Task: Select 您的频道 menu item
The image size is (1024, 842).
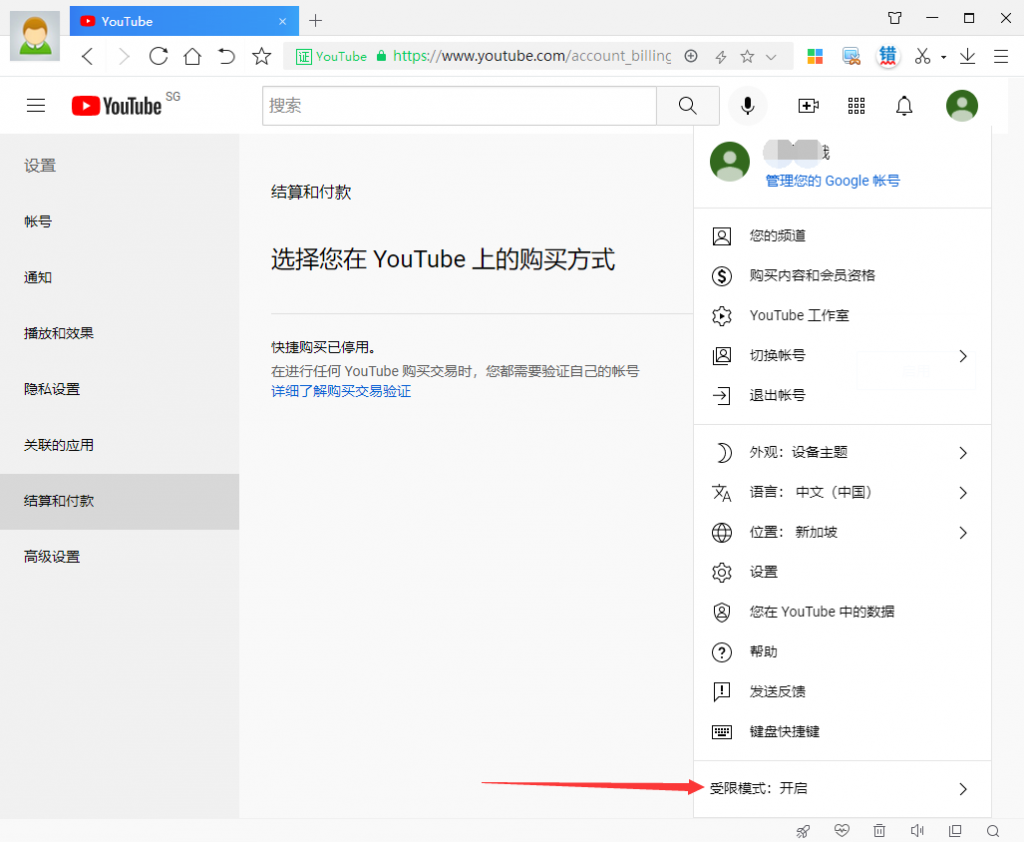Action: pos(842,236)
